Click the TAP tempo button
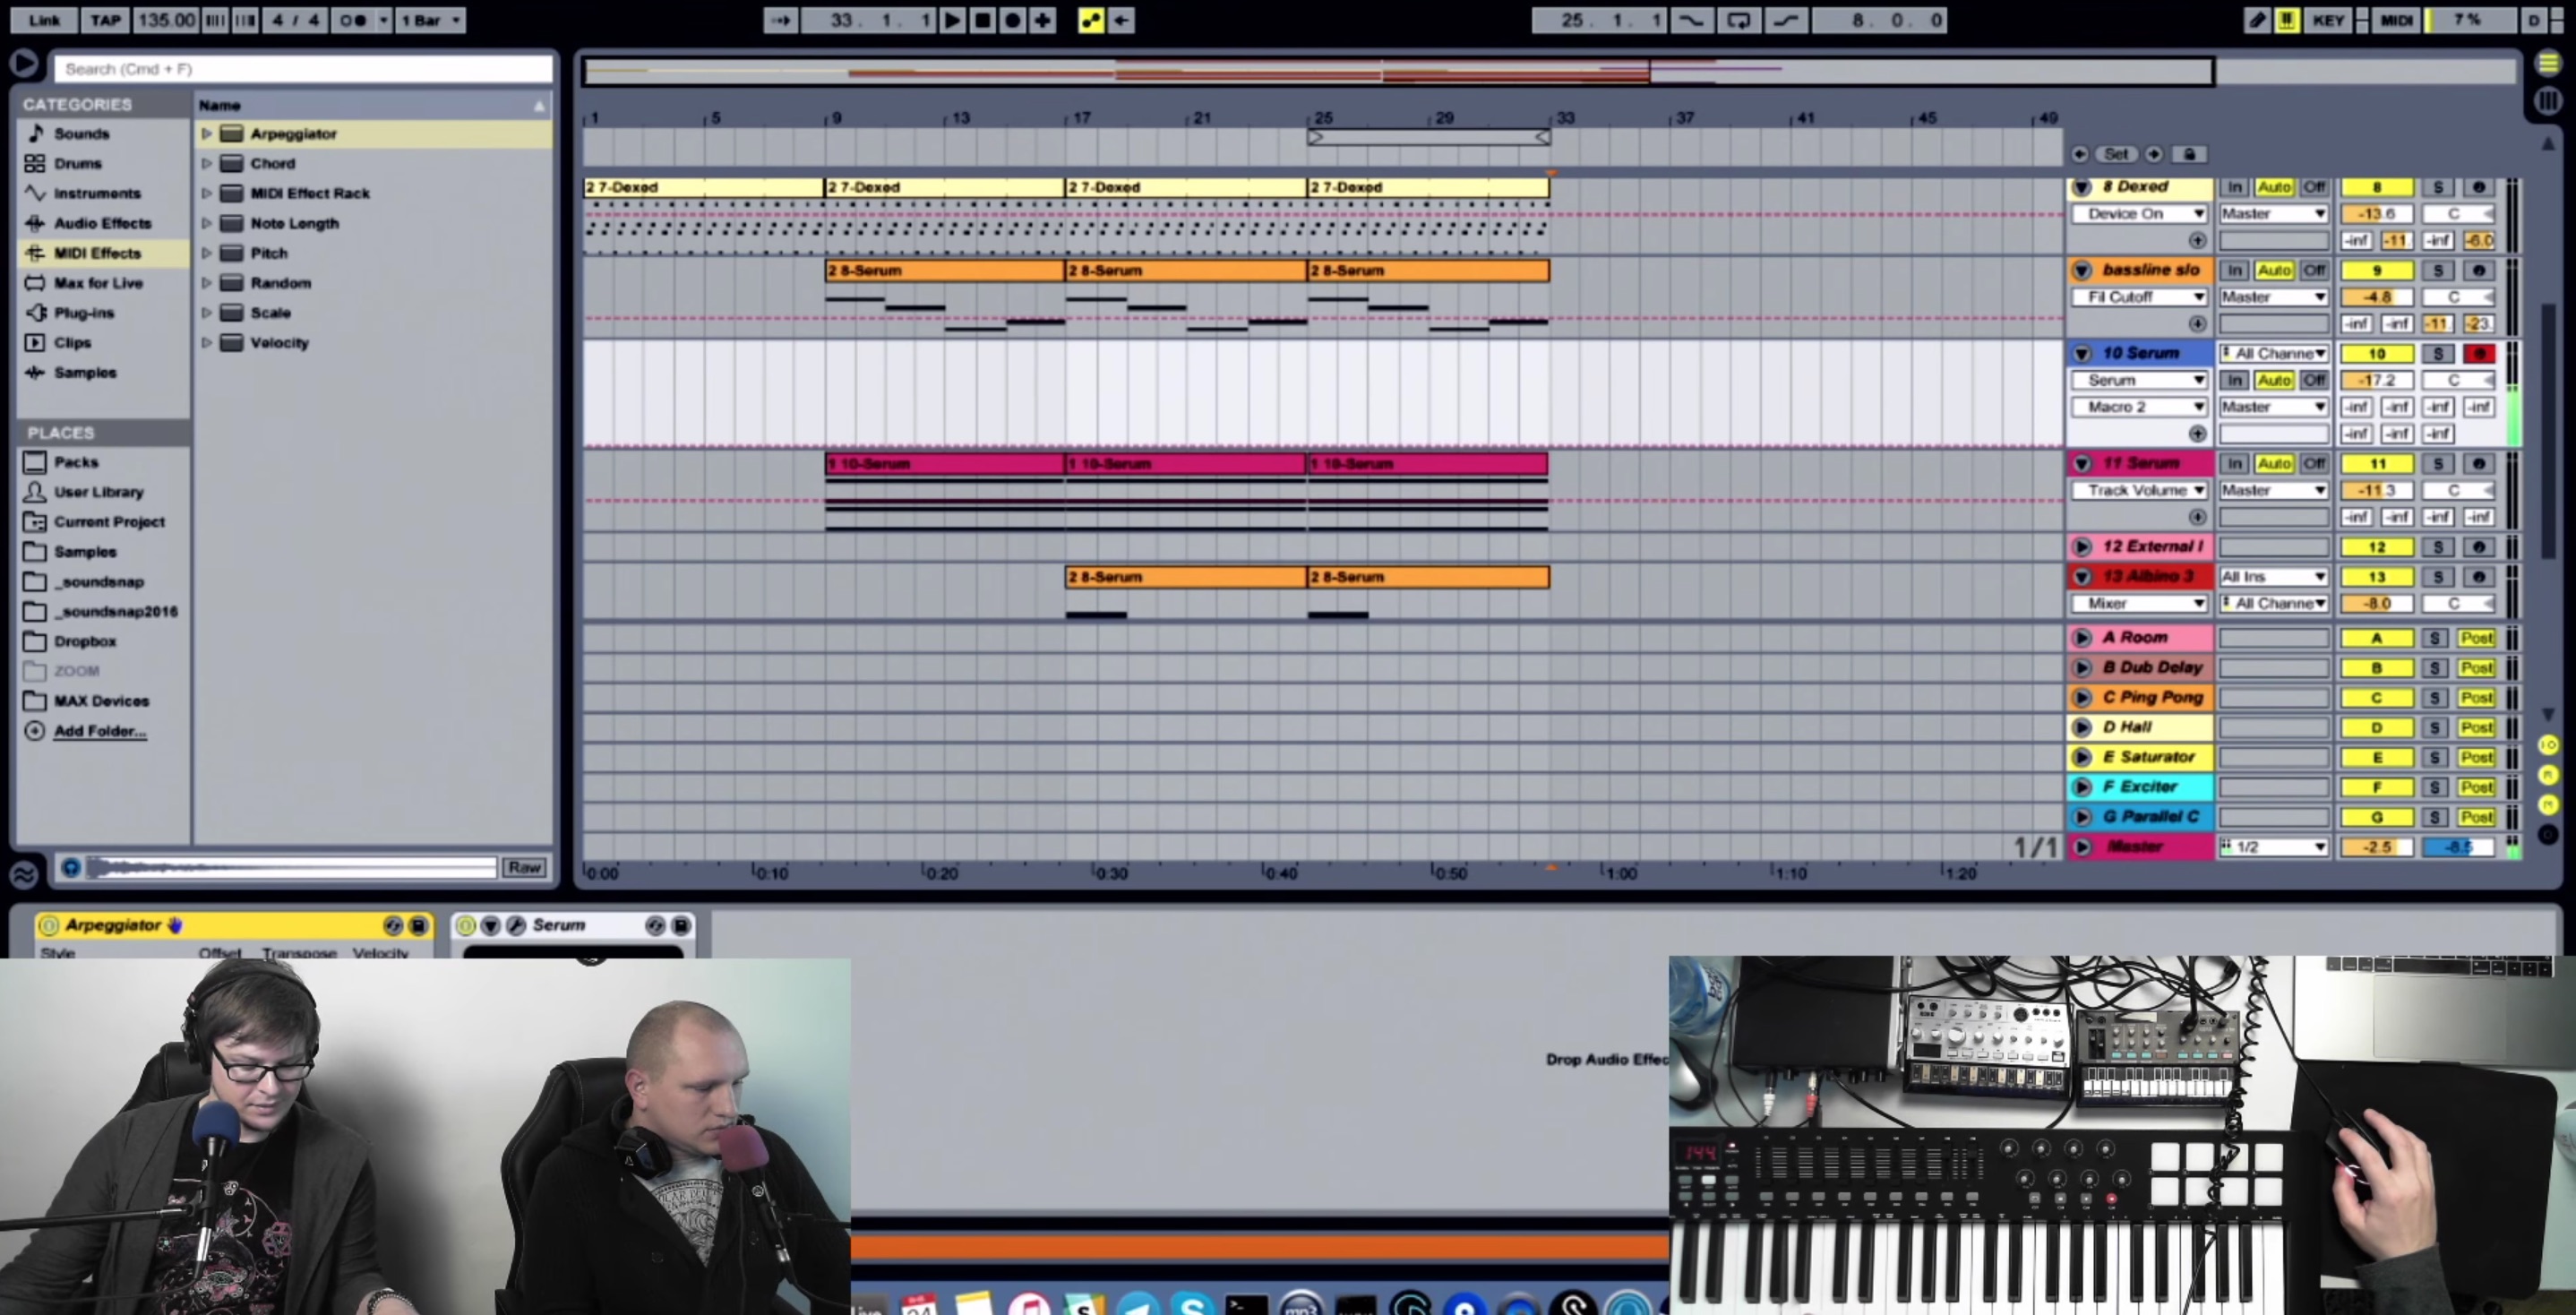Screen dimensions: 2576x1315 tap(105, 20)
